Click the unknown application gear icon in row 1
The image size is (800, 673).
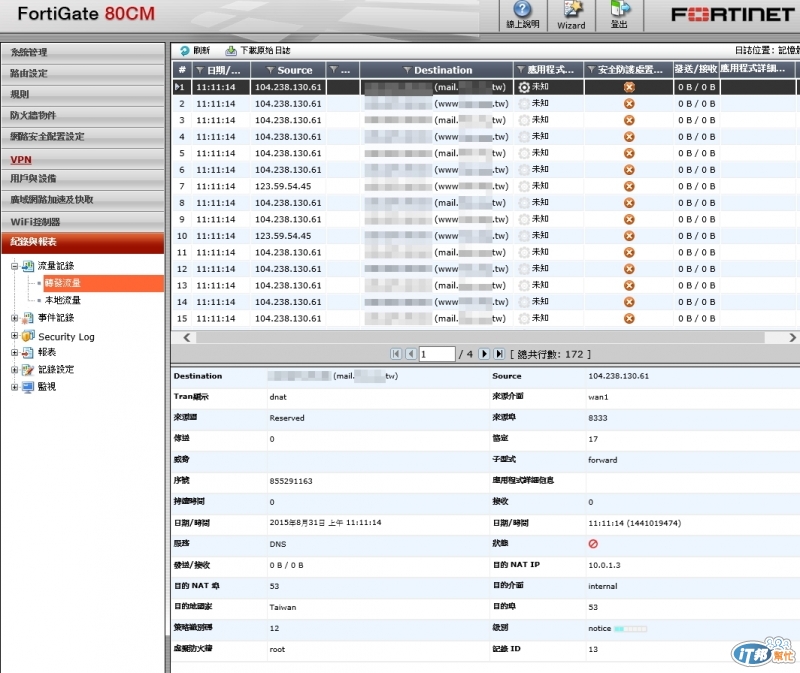pyautogui.click(x=524, y=87)
